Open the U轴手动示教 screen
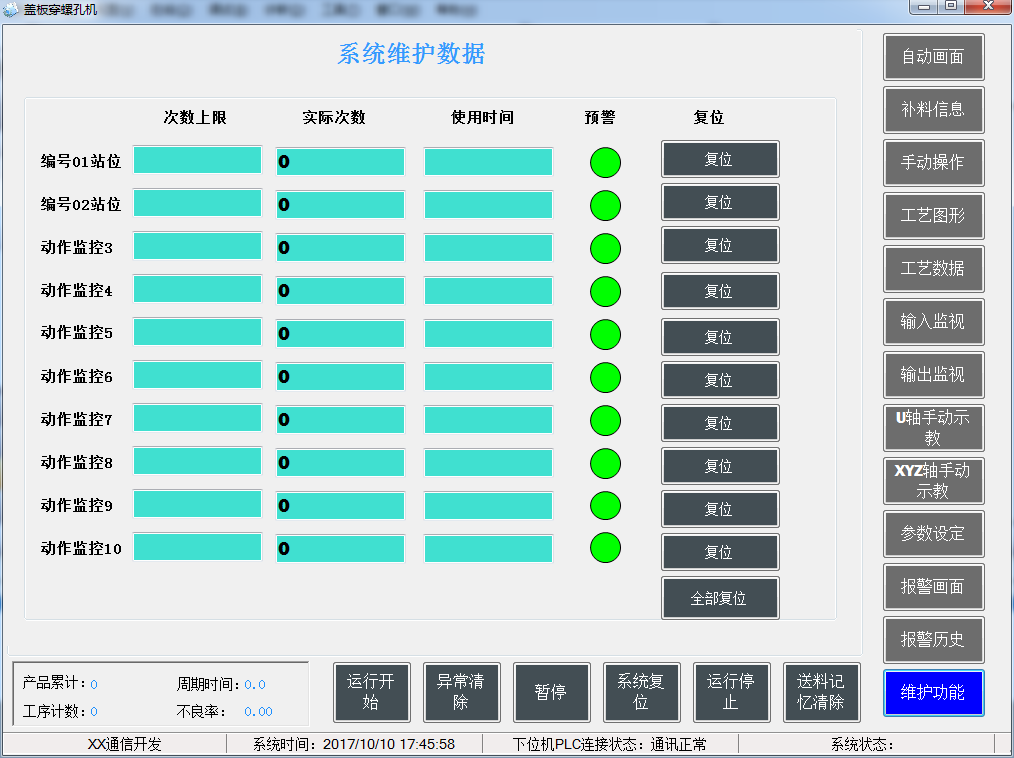Image resolution: width=1014 pixels, height=758 pixels. [933, 428]
